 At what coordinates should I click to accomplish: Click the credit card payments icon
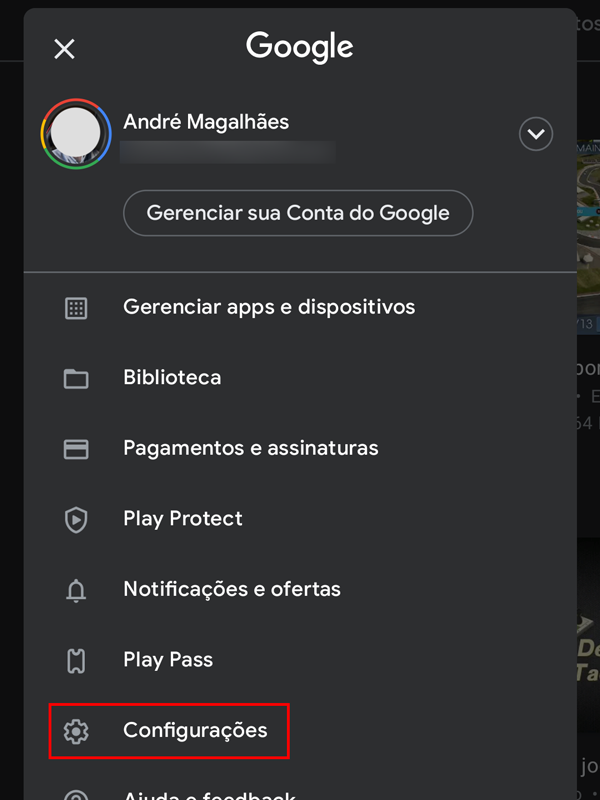tap(76, 449)
